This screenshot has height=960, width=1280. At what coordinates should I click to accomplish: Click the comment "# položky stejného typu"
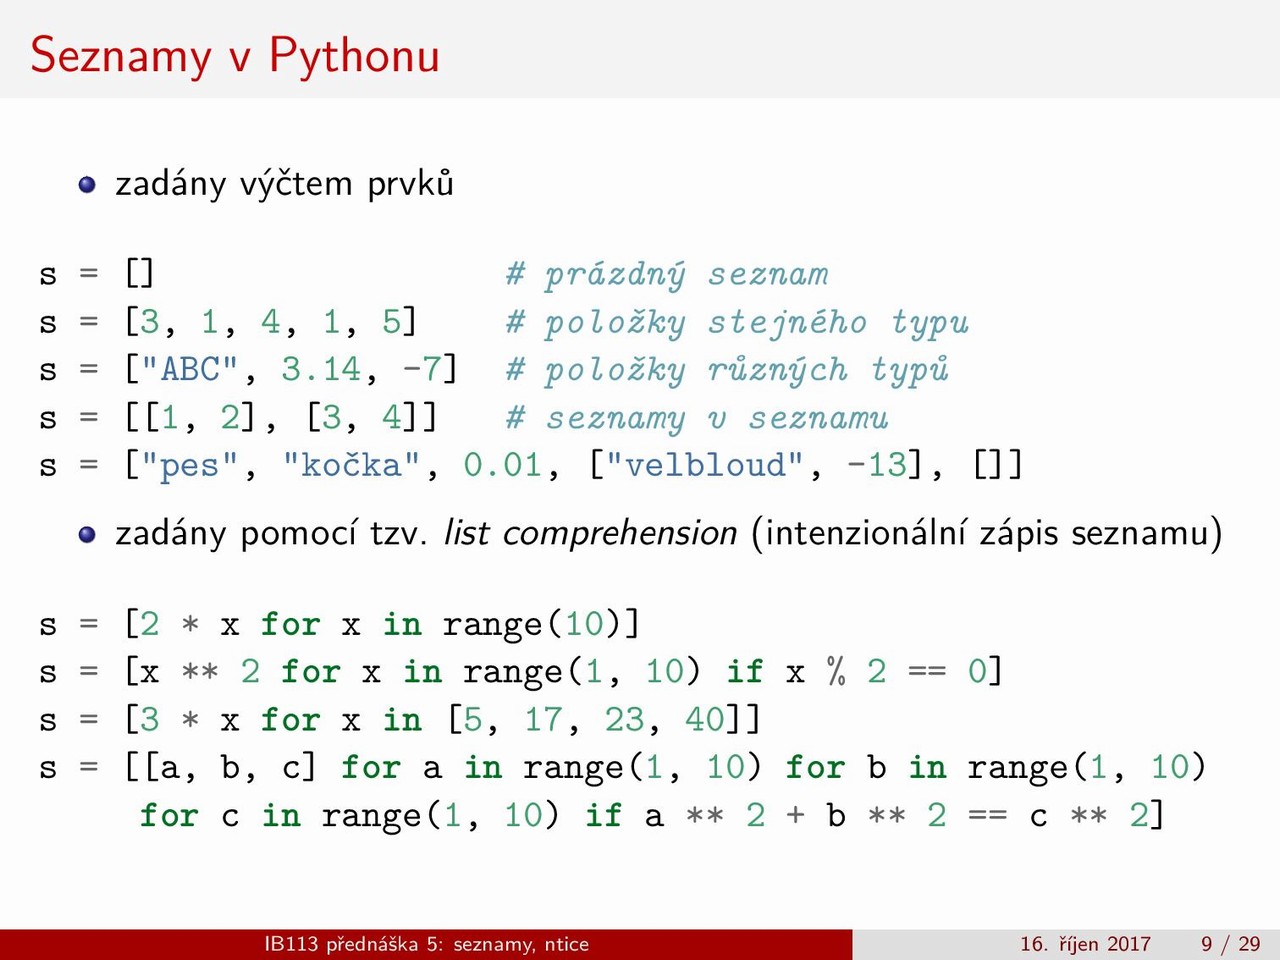737,322
